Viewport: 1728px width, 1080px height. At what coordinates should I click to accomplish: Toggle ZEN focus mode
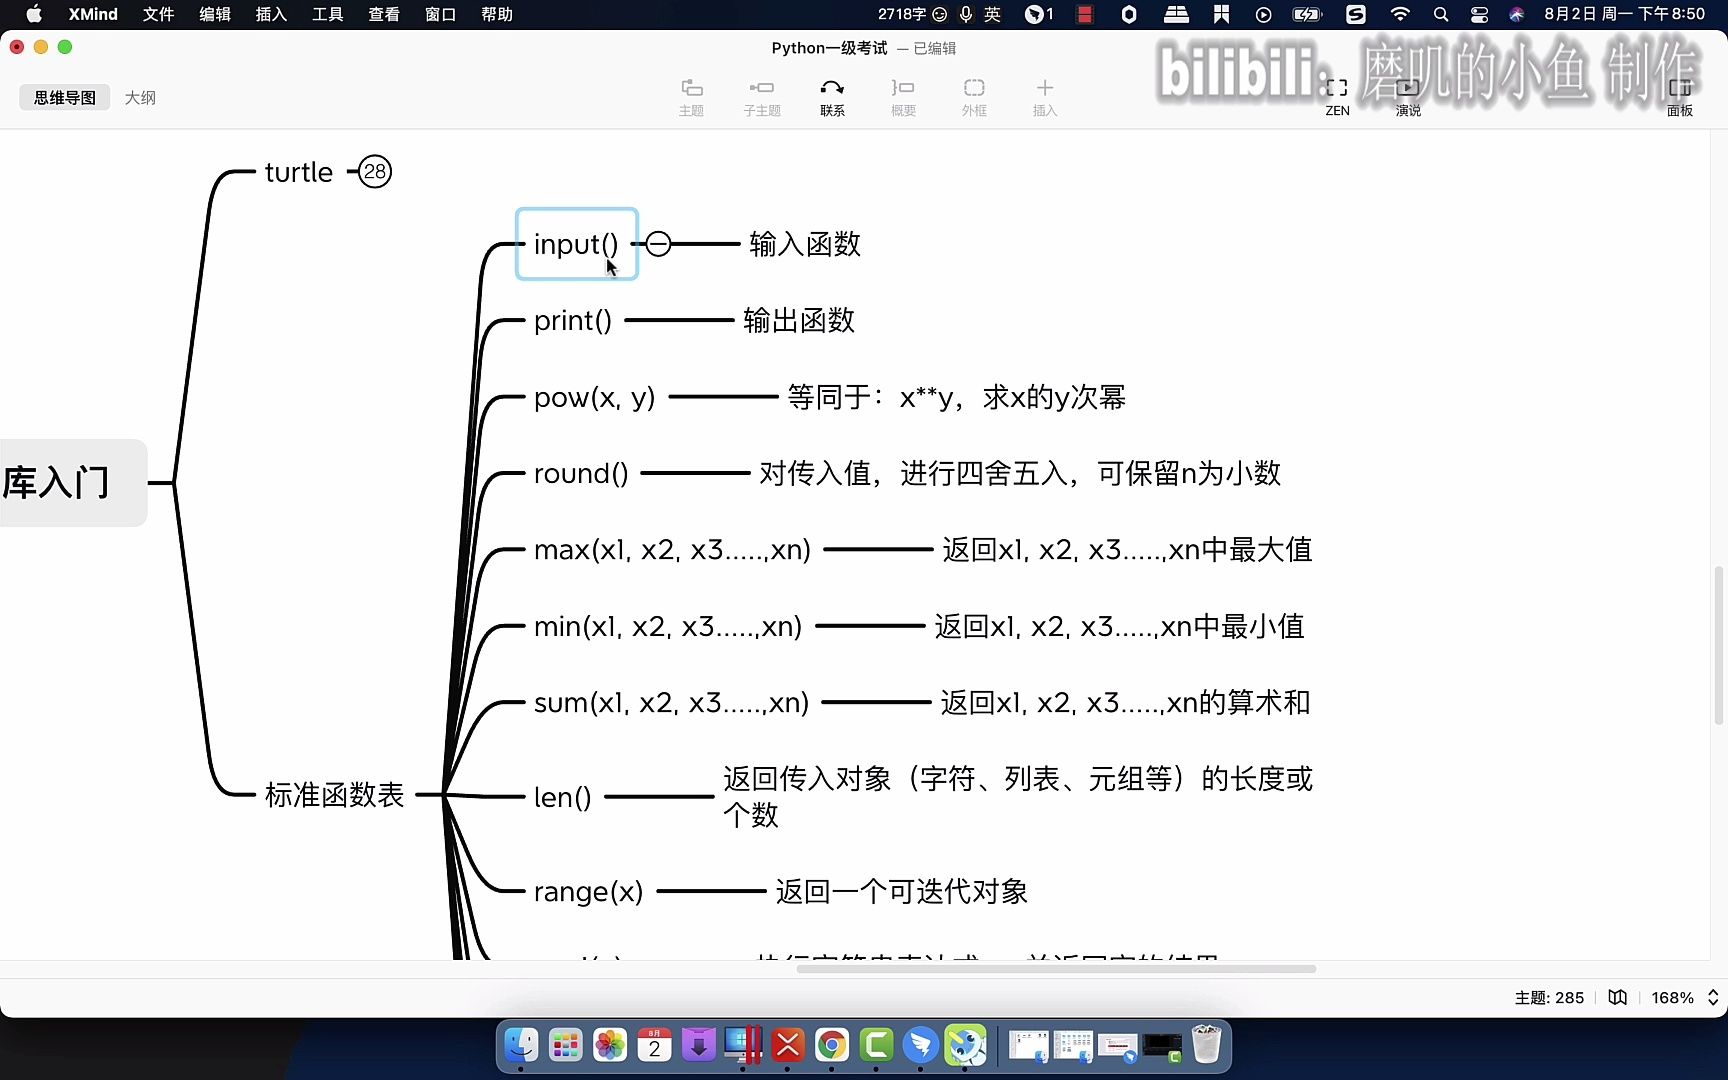pyautogui.click(x=1337, y=95)
